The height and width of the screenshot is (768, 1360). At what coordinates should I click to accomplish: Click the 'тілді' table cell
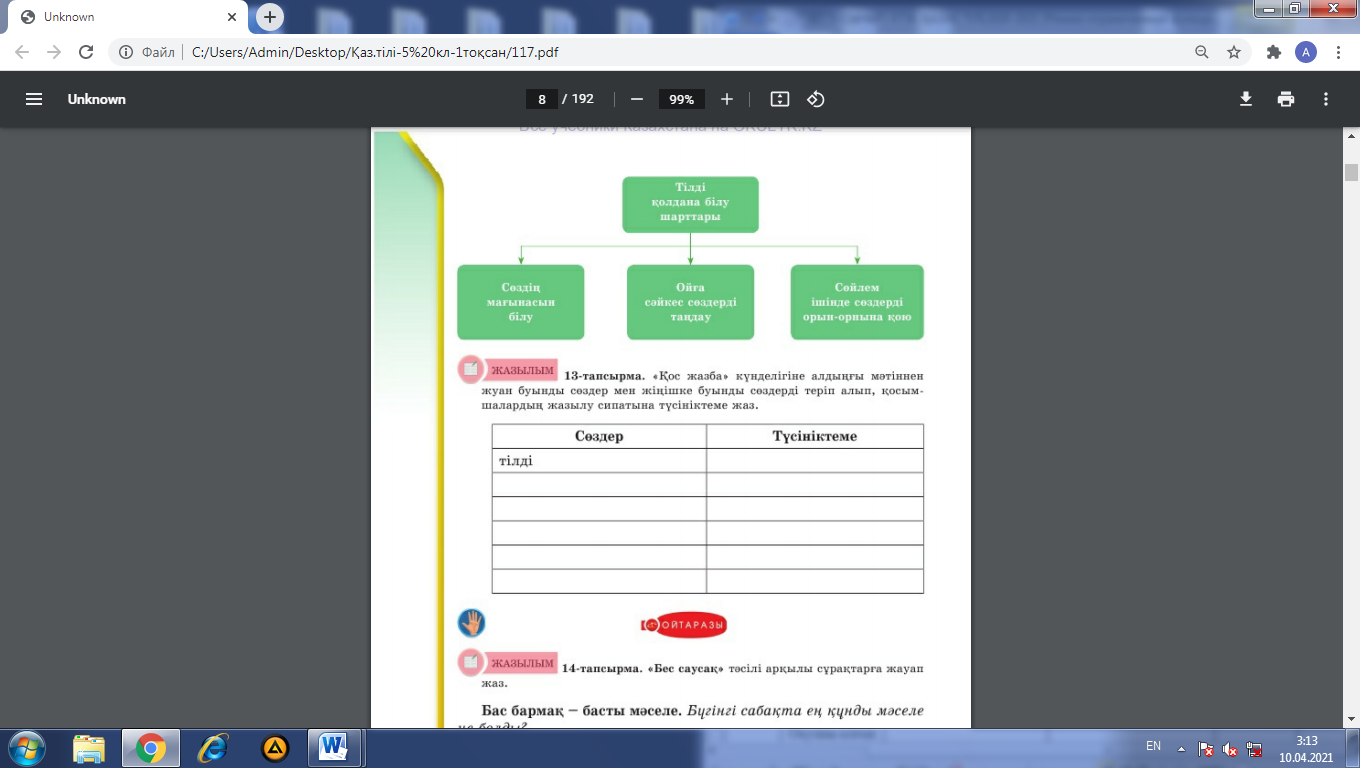pos(599,461)
